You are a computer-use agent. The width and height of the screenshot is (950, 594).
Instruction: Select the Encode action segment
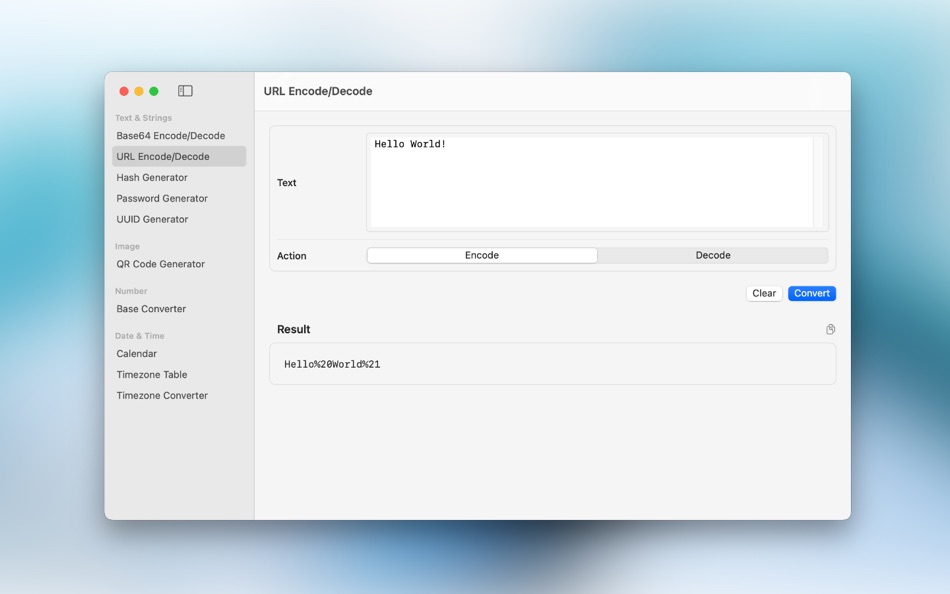tap(481, 255)
